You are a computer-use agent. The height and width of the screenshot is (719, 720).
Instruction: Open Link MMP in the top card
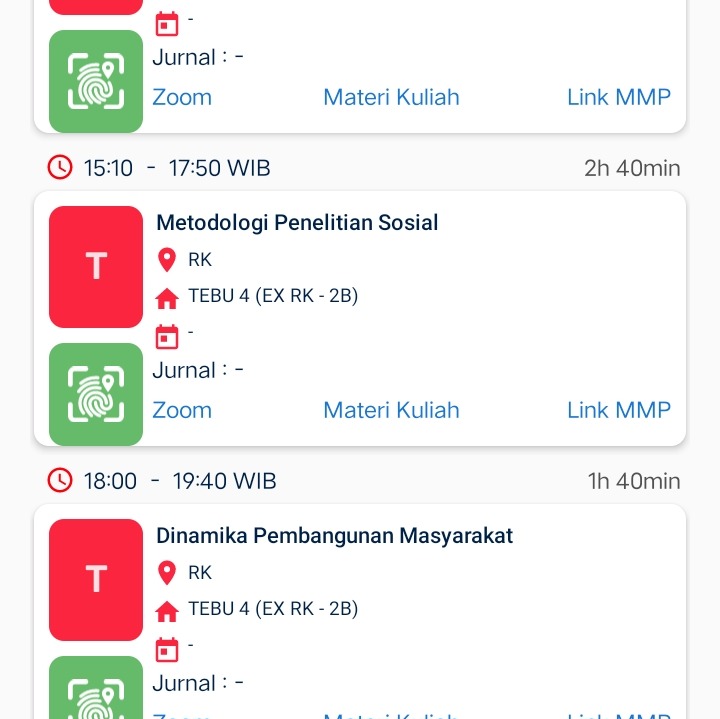click(x=618, y=97)
